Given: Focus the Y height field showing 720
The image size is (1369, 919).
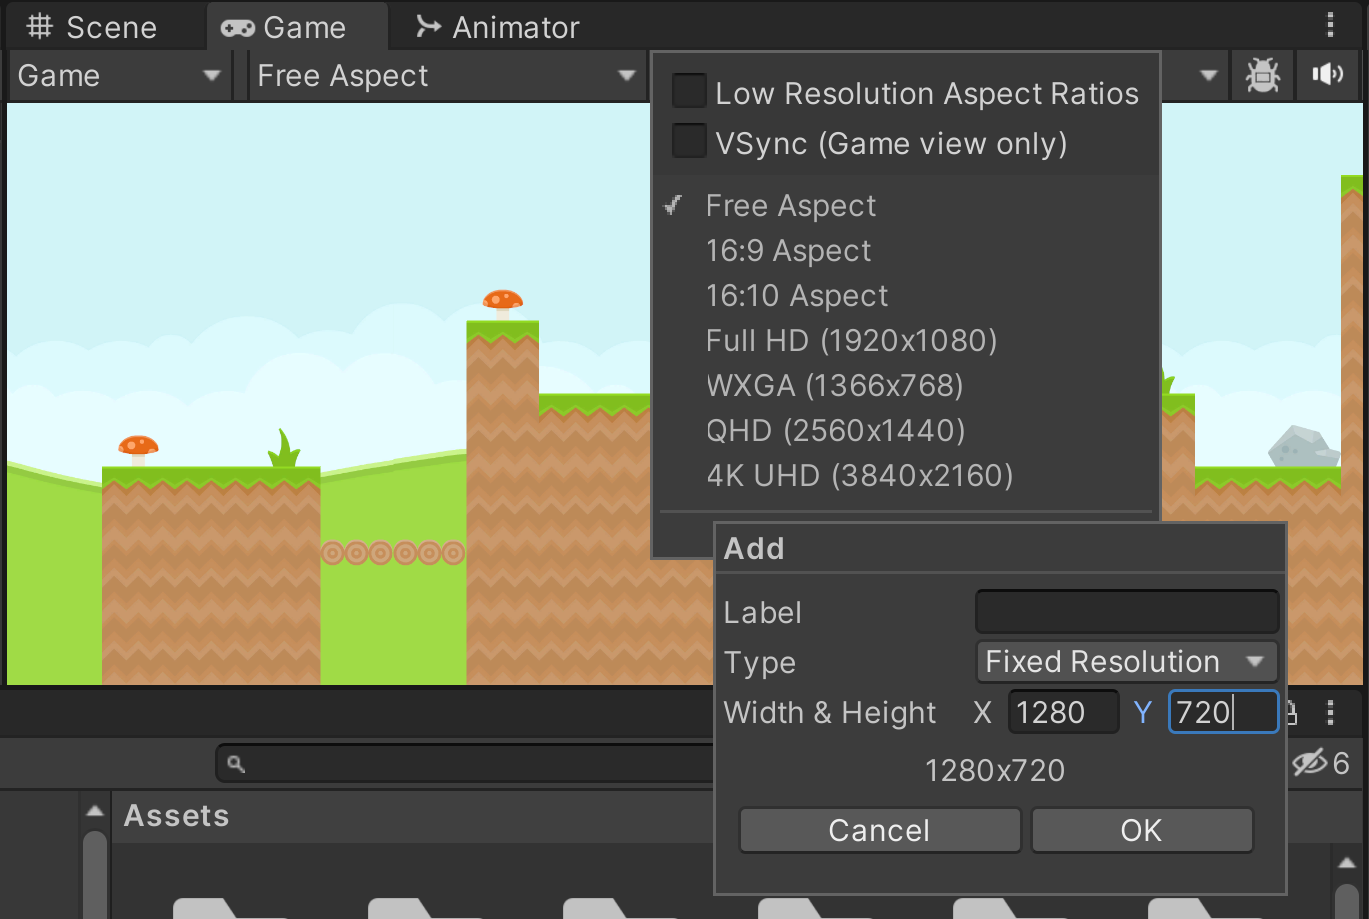Looking at the screenshot, I should [1224, 712].
